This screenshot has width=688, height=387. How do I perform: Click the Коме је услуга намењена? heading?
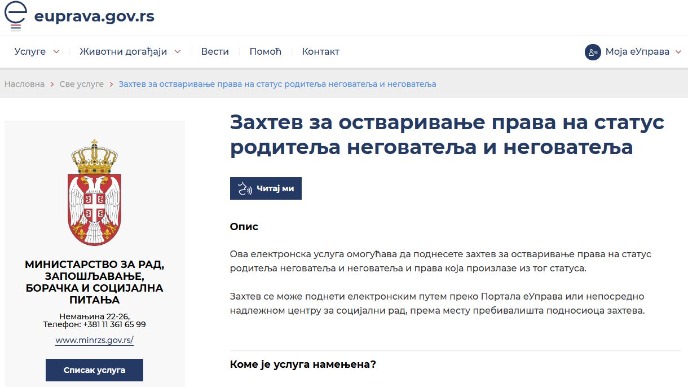click(x=303, y=364)
